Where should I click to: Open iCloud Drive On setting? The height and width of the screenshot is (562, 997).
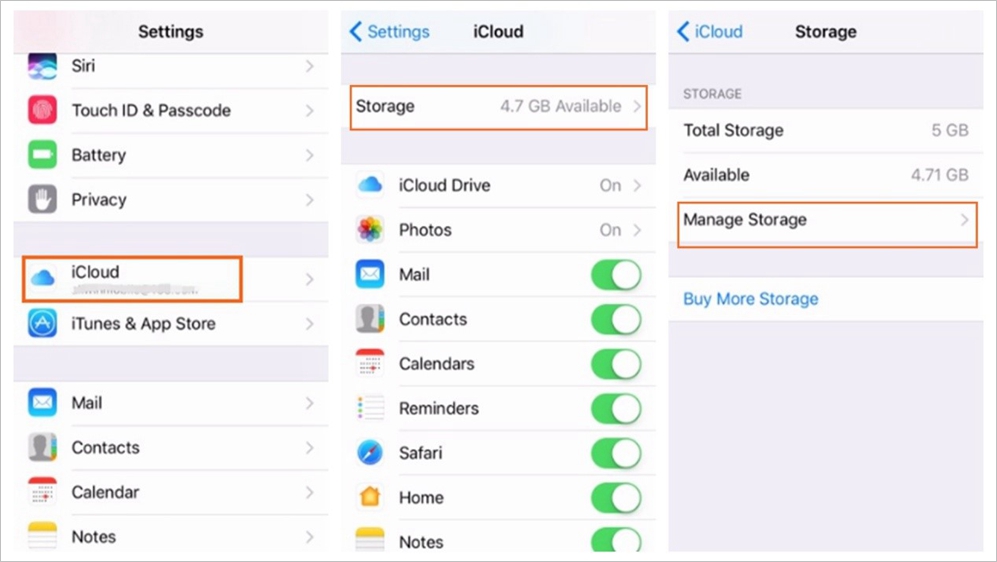(498, 185)
